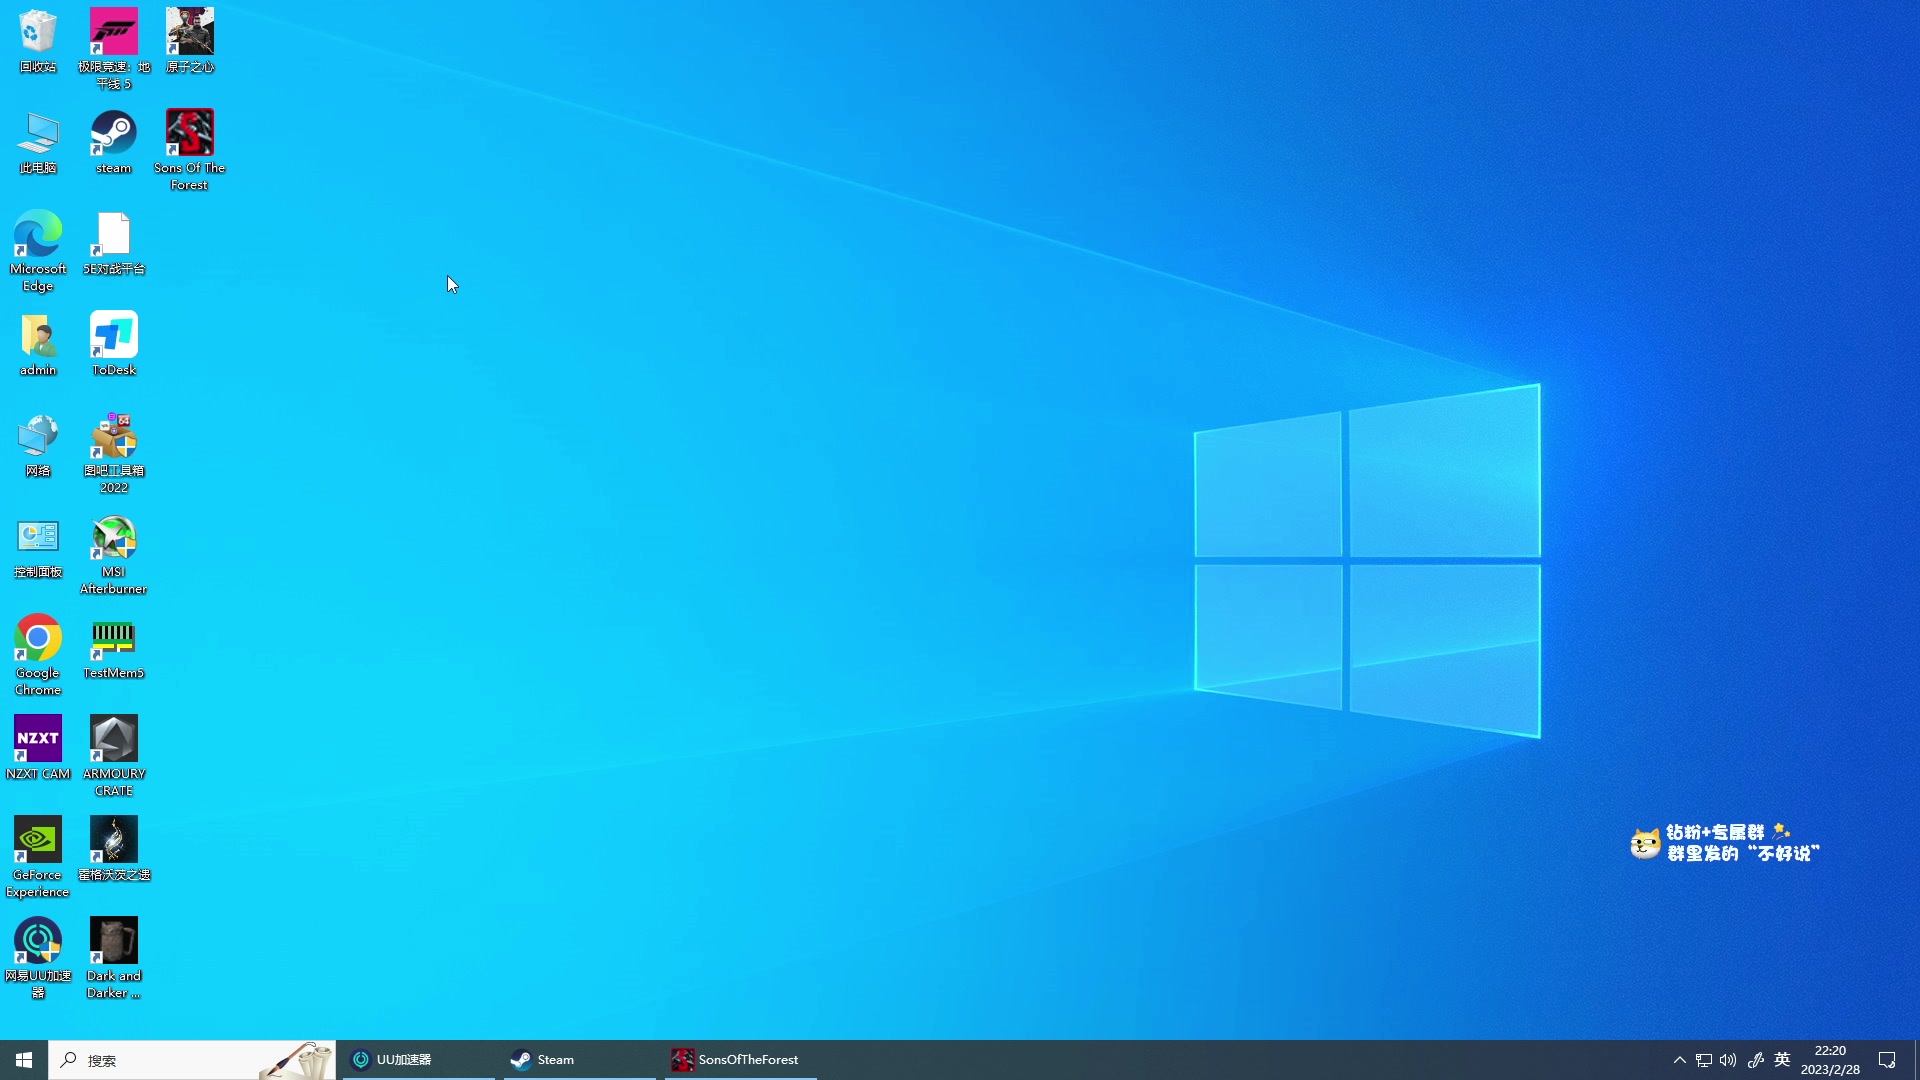Open the volume speaker tray icon

pos(1728,1060)
